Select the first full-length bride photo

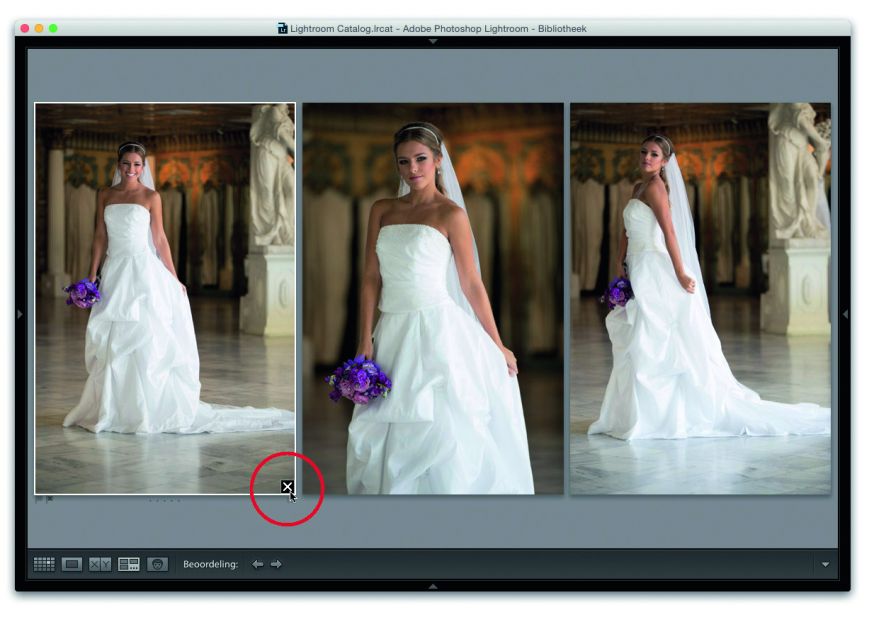pyautogui.click(x=165, y=298)
